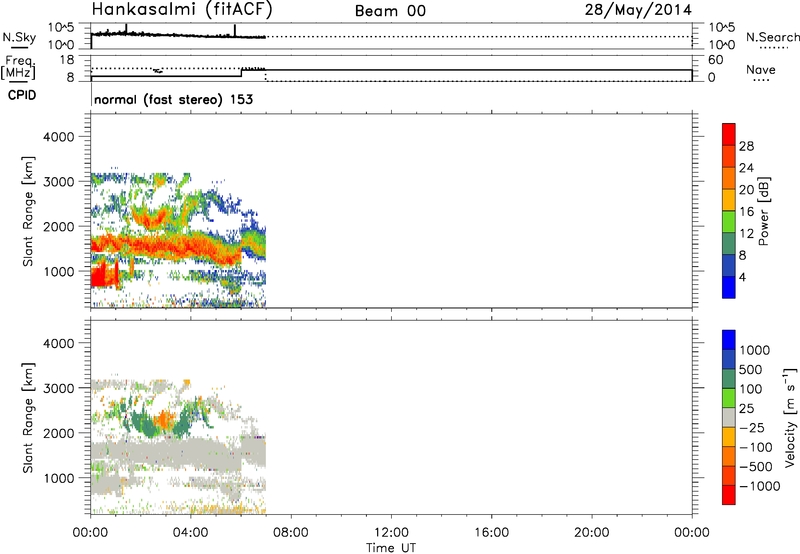Click the '-25' tick on the velocity colorbar
The width and height of the screenshot is (800, 554).
(753, 427)
